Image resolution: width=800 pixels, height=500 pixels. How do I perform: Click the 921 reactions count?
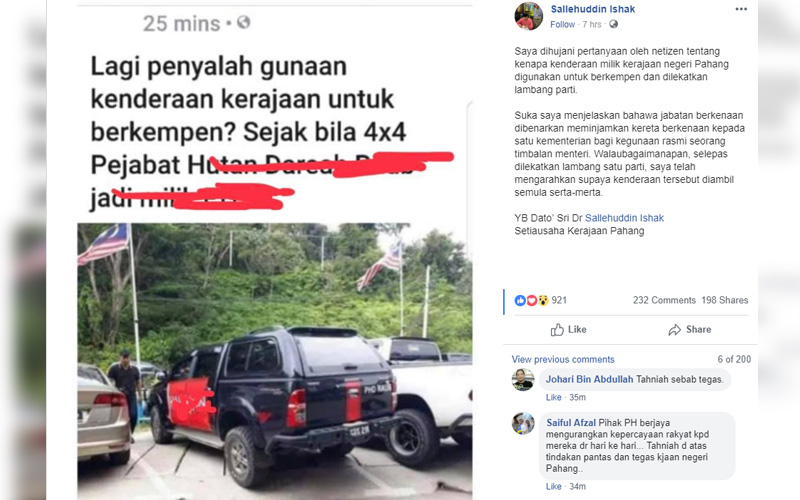click(559, 300)
